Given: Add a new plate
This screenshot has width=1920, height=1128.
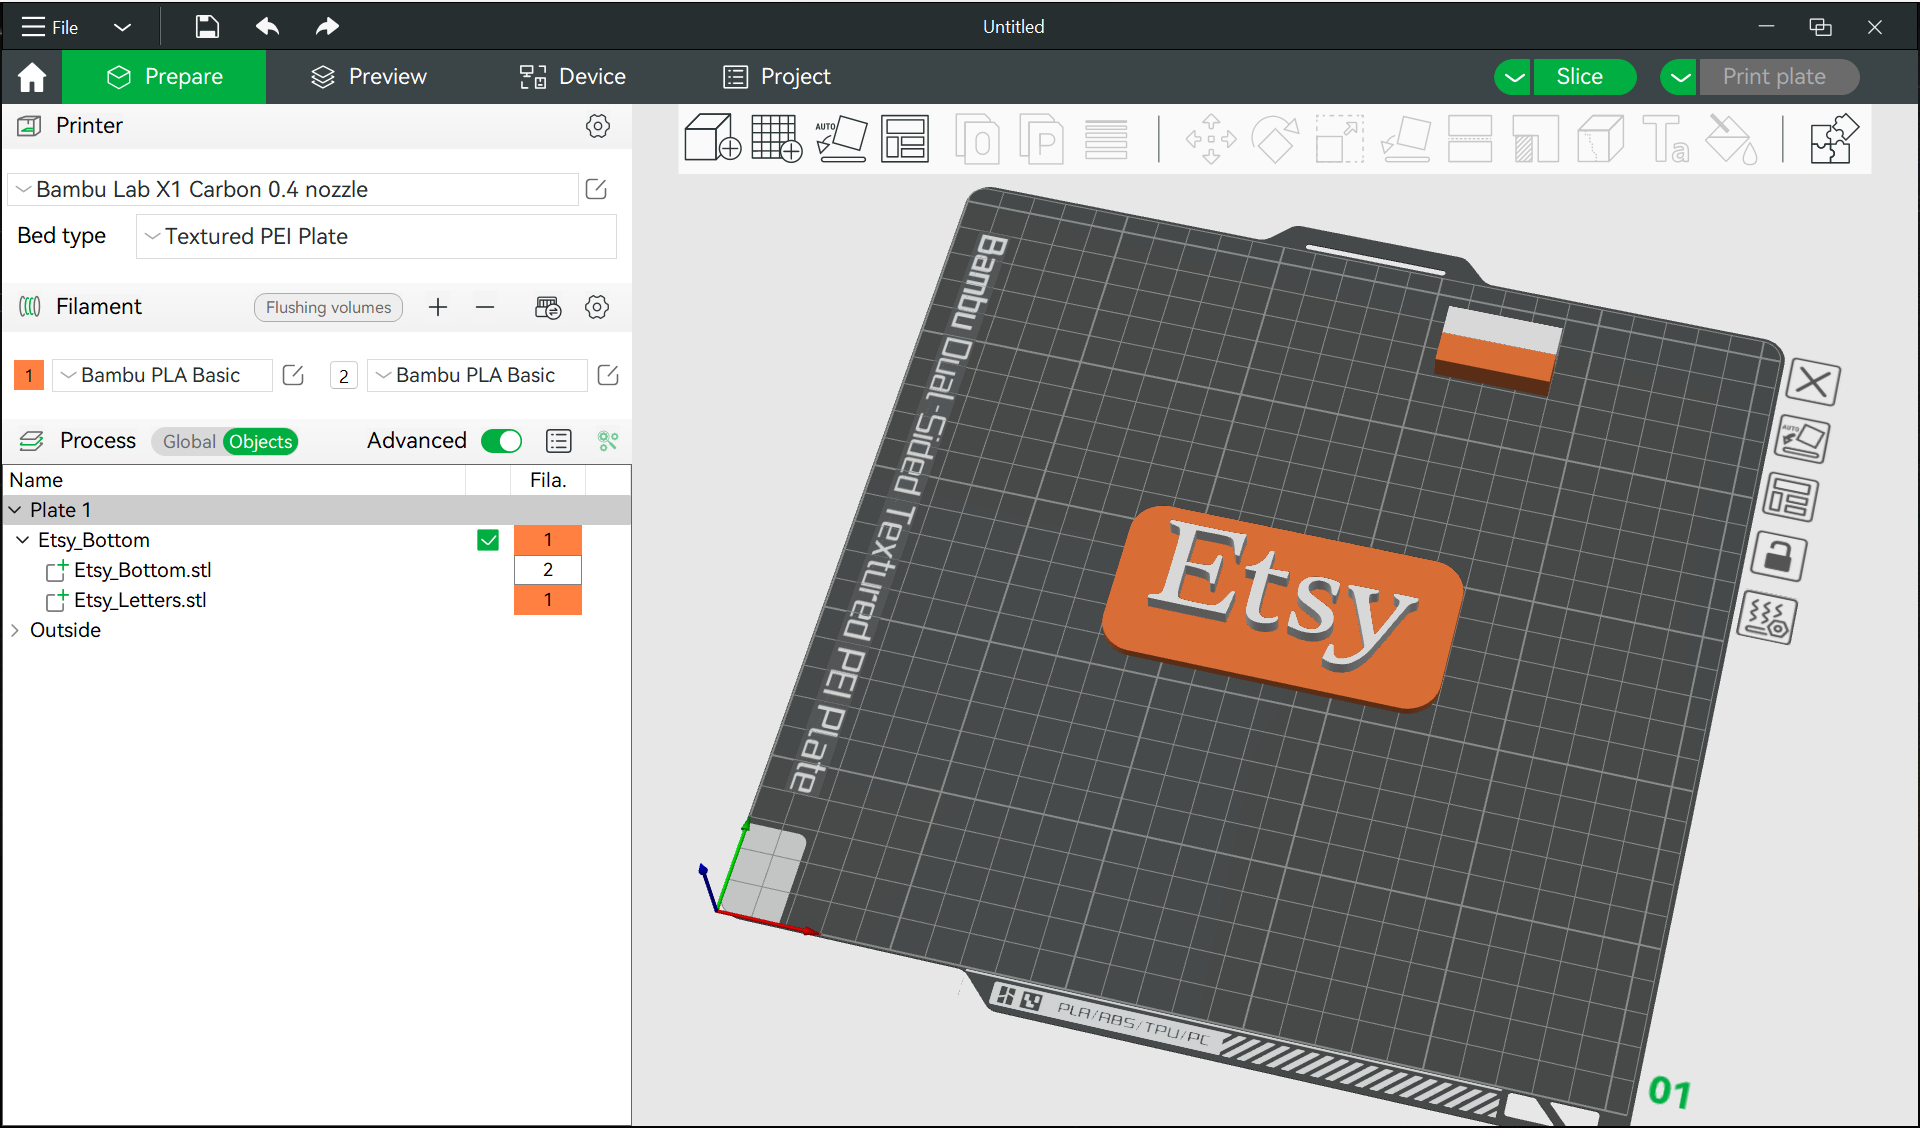Looking at the screenshot, I should tap(775, 138).
